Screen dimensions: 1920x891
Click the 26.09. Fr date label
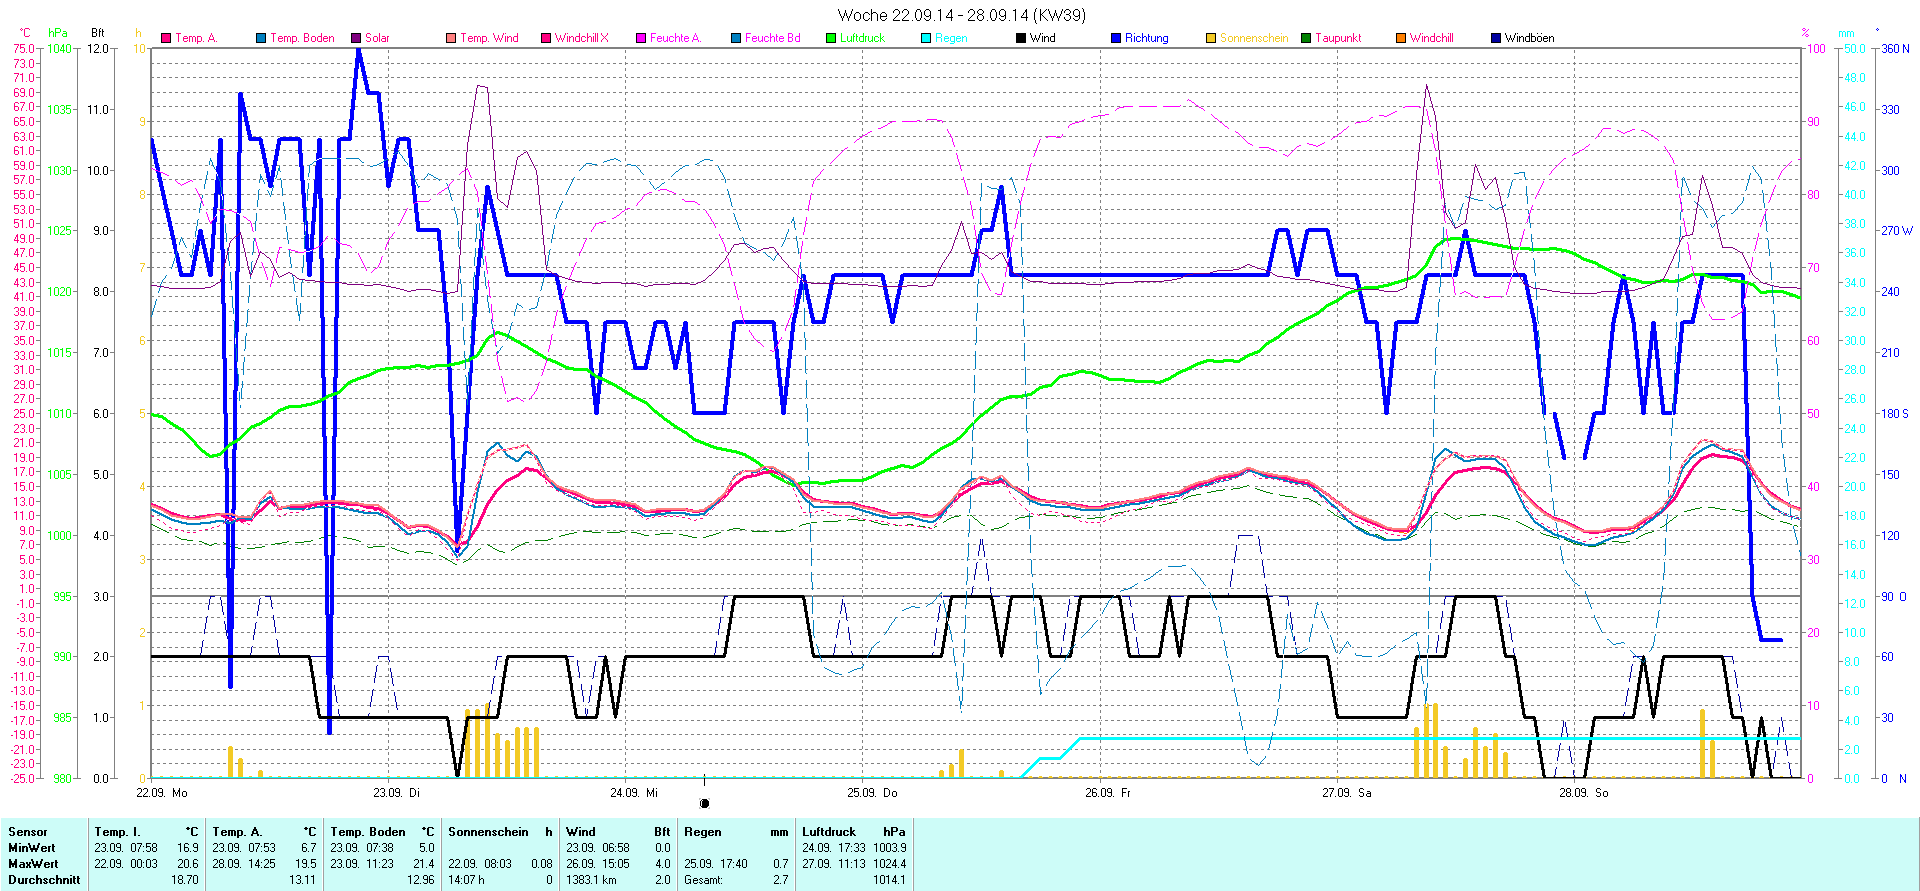tap(1108, 793)
